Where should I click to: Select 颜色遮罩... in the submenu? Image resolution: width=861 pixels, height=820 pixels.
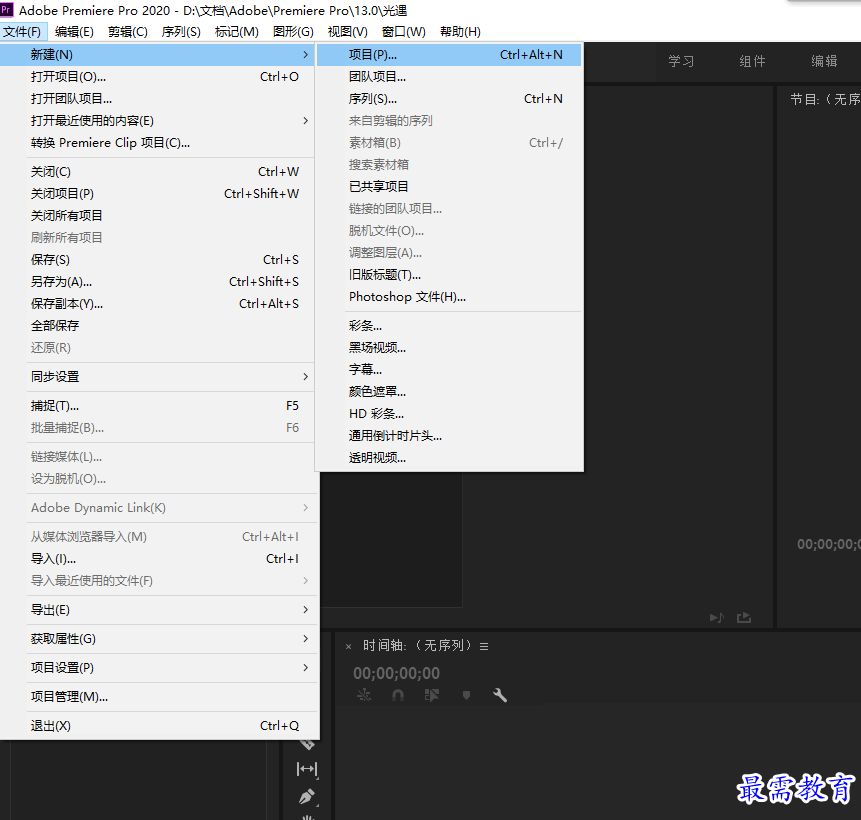coord(449,392)
